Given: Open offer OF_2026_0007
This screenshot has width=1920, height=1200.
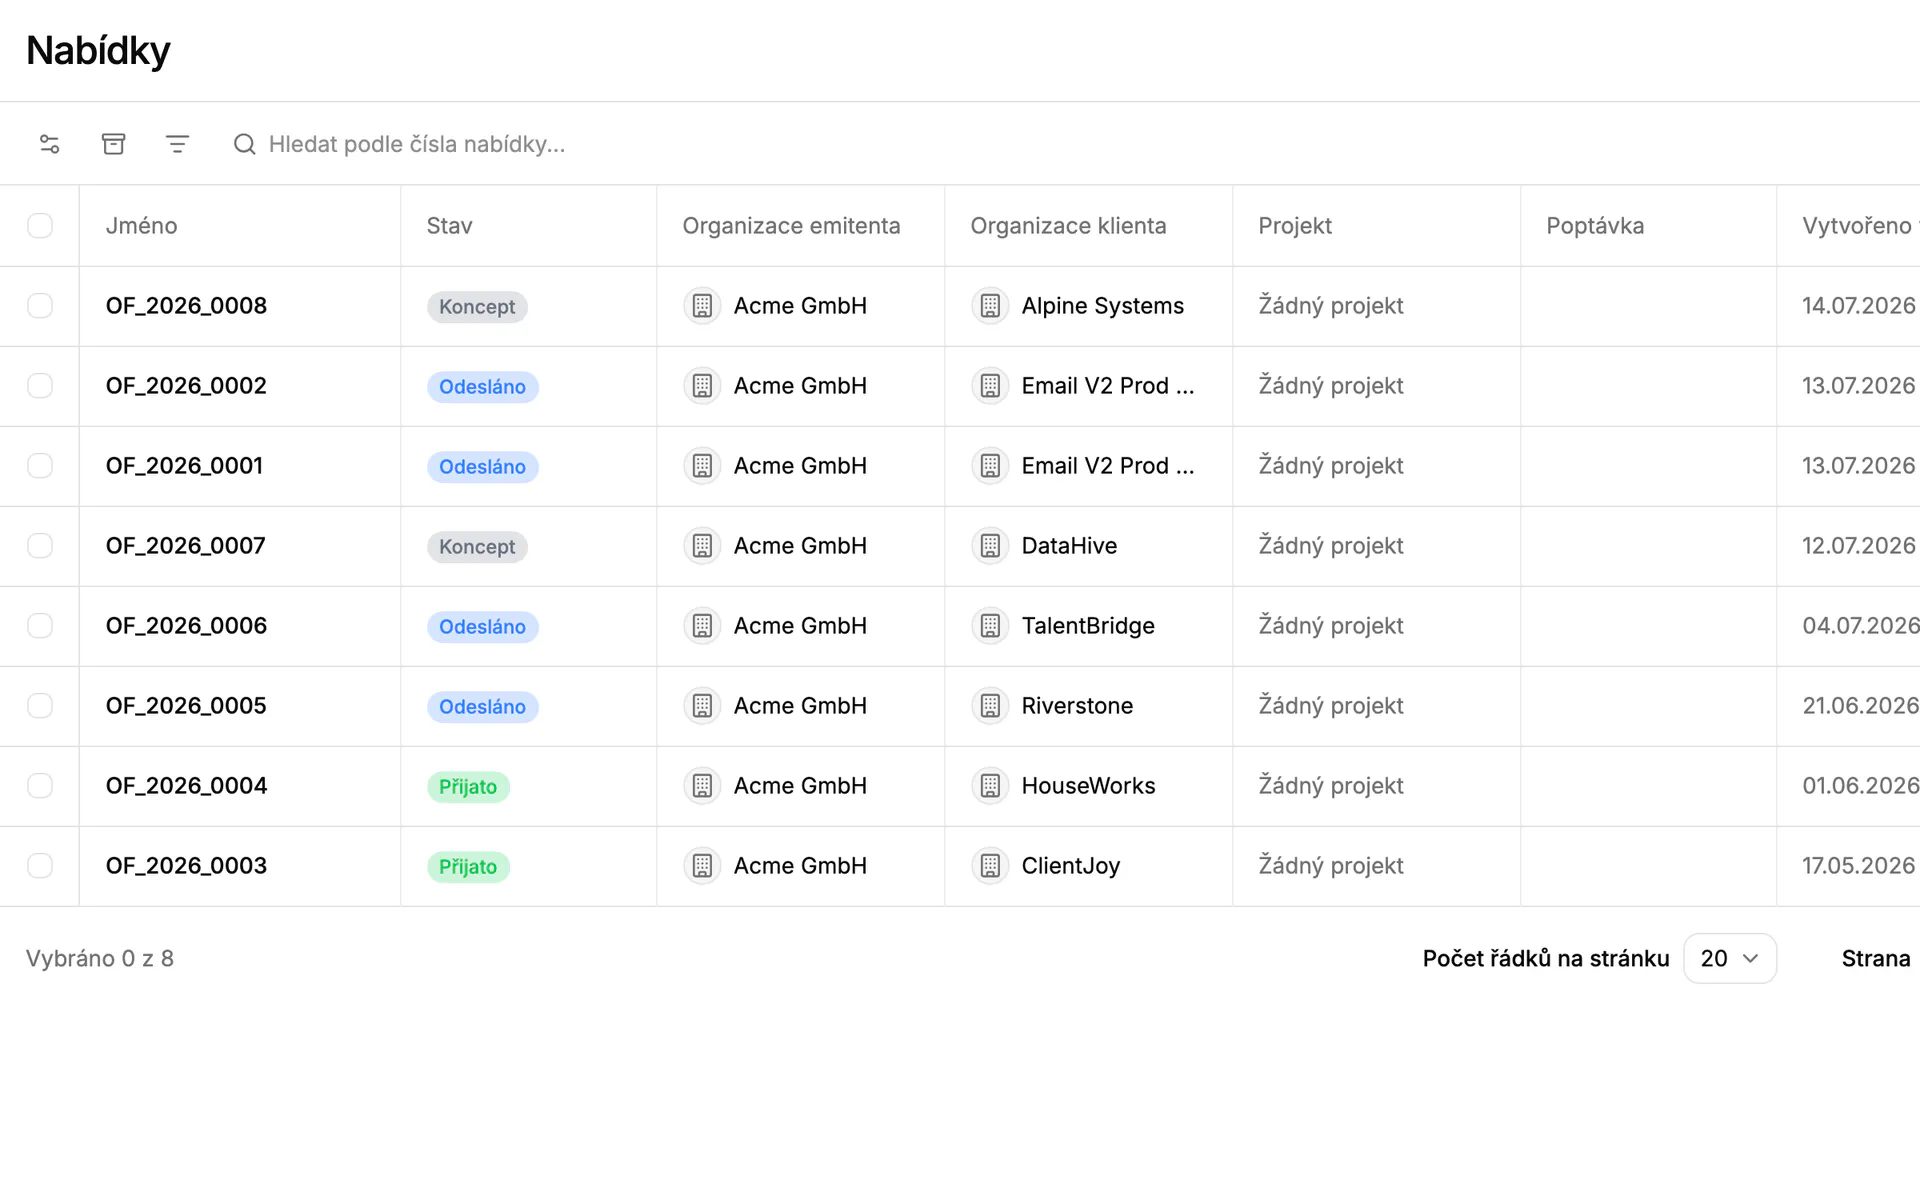Looking at the screenshot, I should click(x=186, y=546).
